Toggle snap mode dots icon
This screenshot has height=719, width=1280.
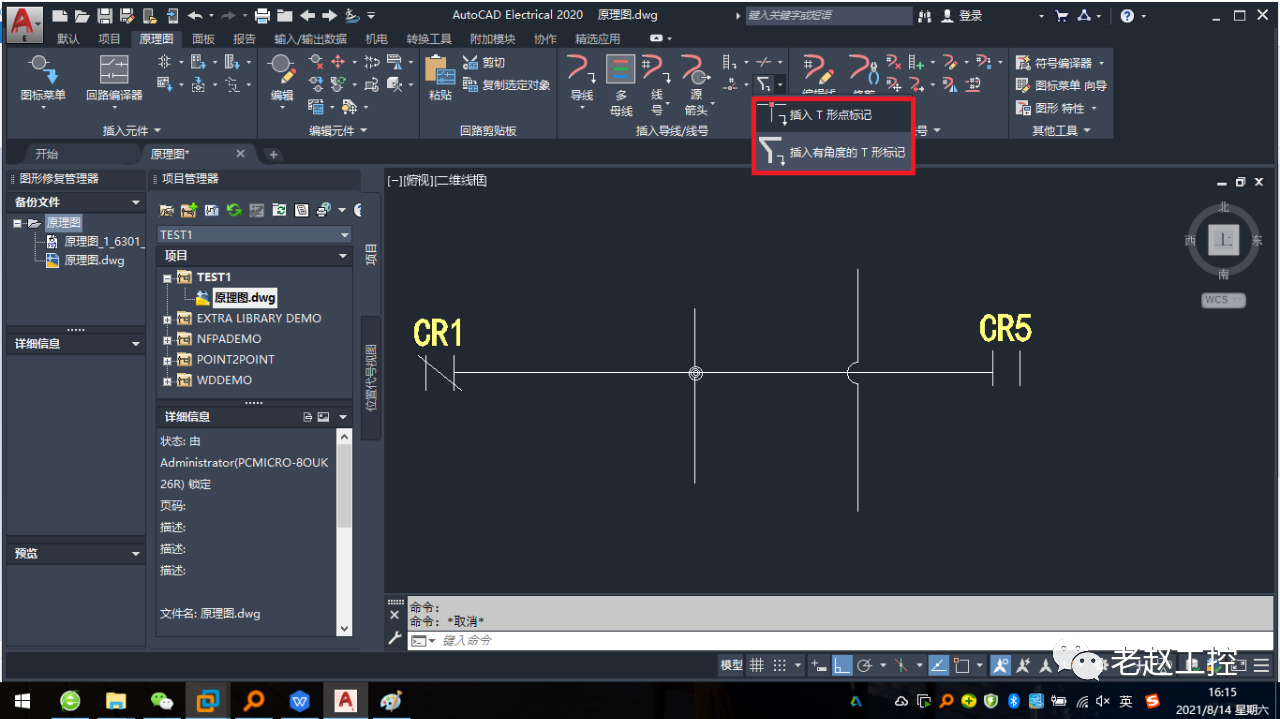pyautogui.click(x=780, y=665)
